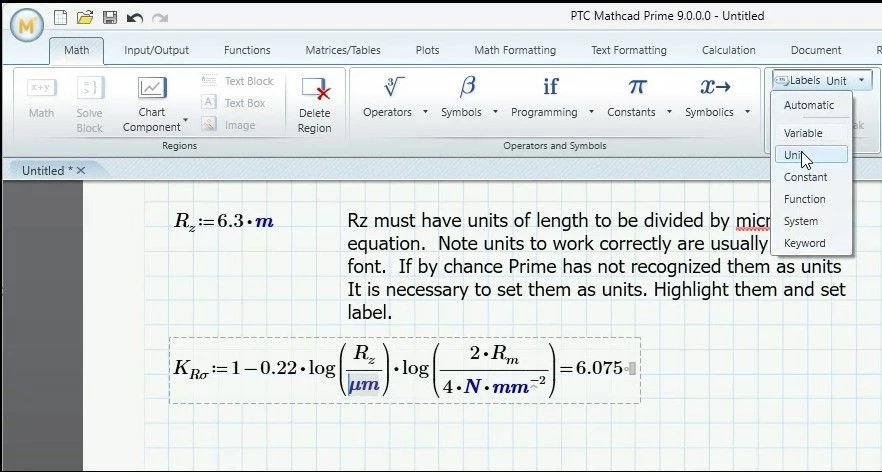Open the Symbolics gallery
The height and width of the screenshot is (472, 882).
(709, 97)
